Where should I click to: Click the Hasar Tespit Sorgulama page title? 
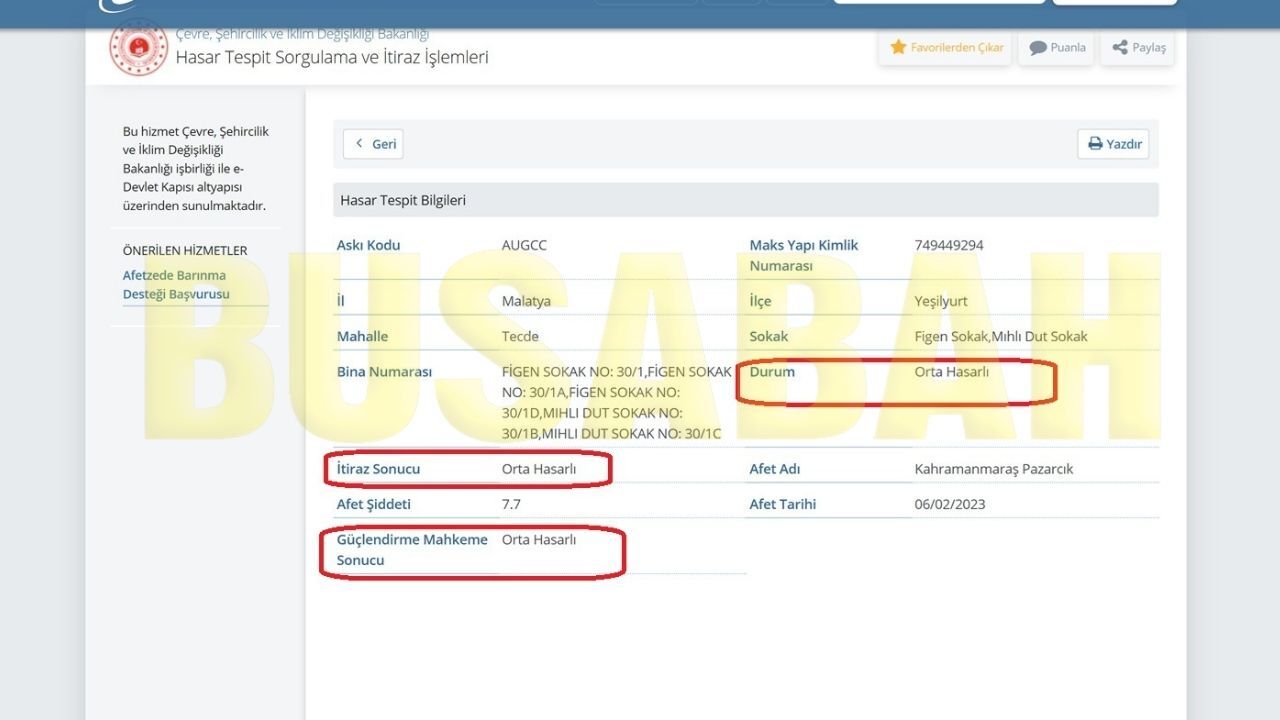[x=332, y=57]
